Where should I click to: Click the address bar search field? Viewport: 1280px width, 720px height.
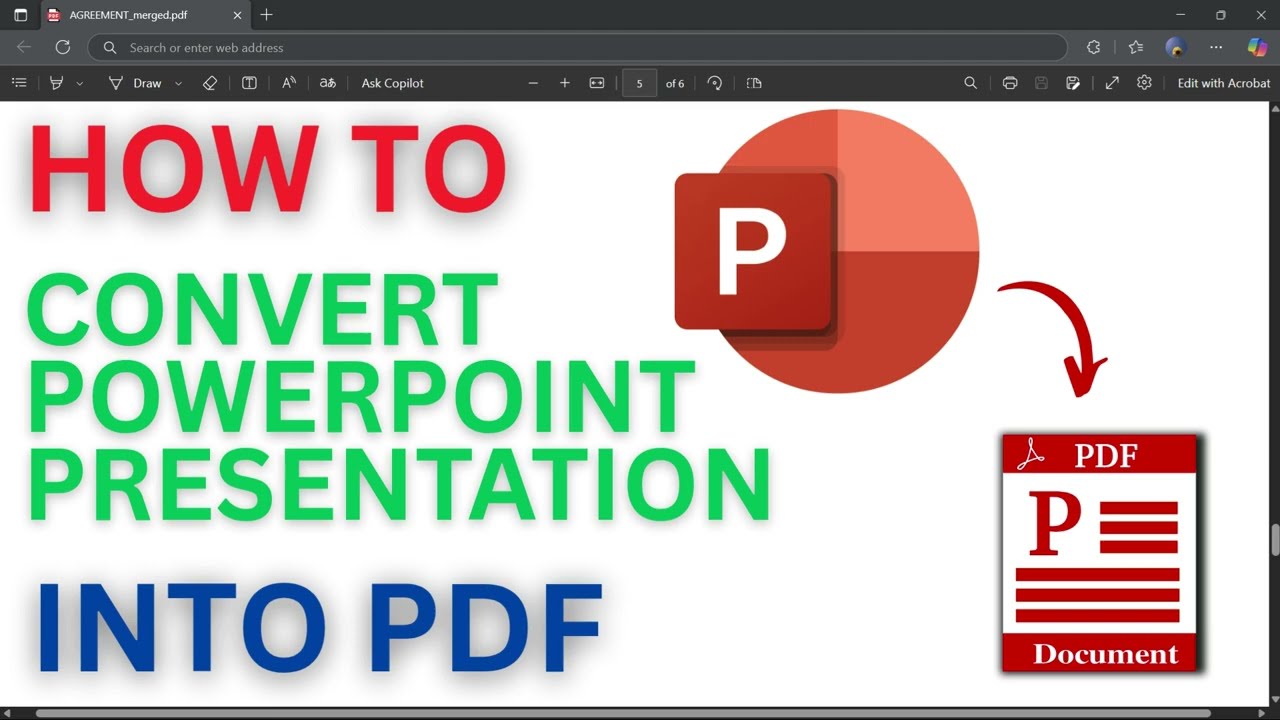[578, 47]
